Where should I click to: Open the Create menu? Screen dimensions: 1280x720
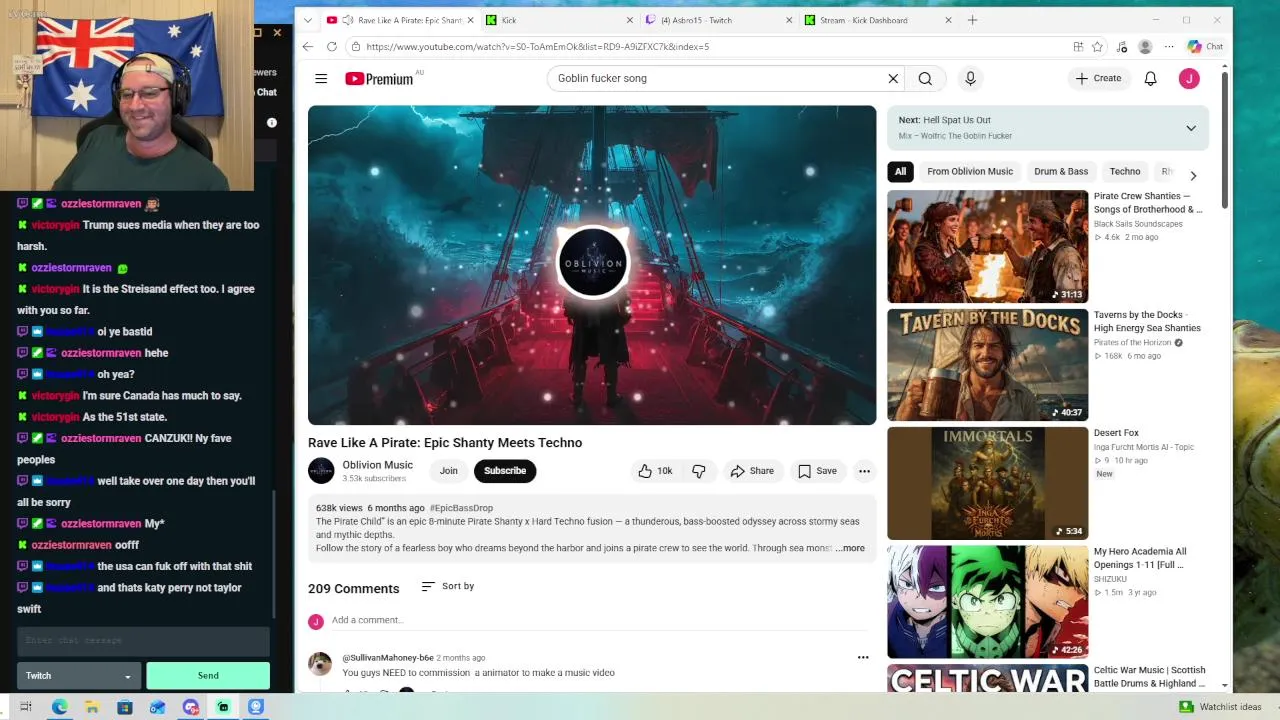(x=1099, y=78)
